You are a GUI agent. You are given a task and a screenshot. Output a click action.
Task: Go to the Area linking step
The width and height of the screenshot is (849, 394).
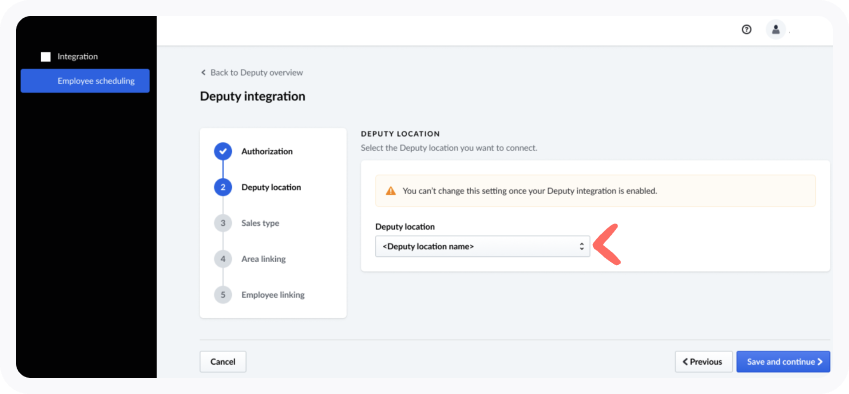click(264, 259)
